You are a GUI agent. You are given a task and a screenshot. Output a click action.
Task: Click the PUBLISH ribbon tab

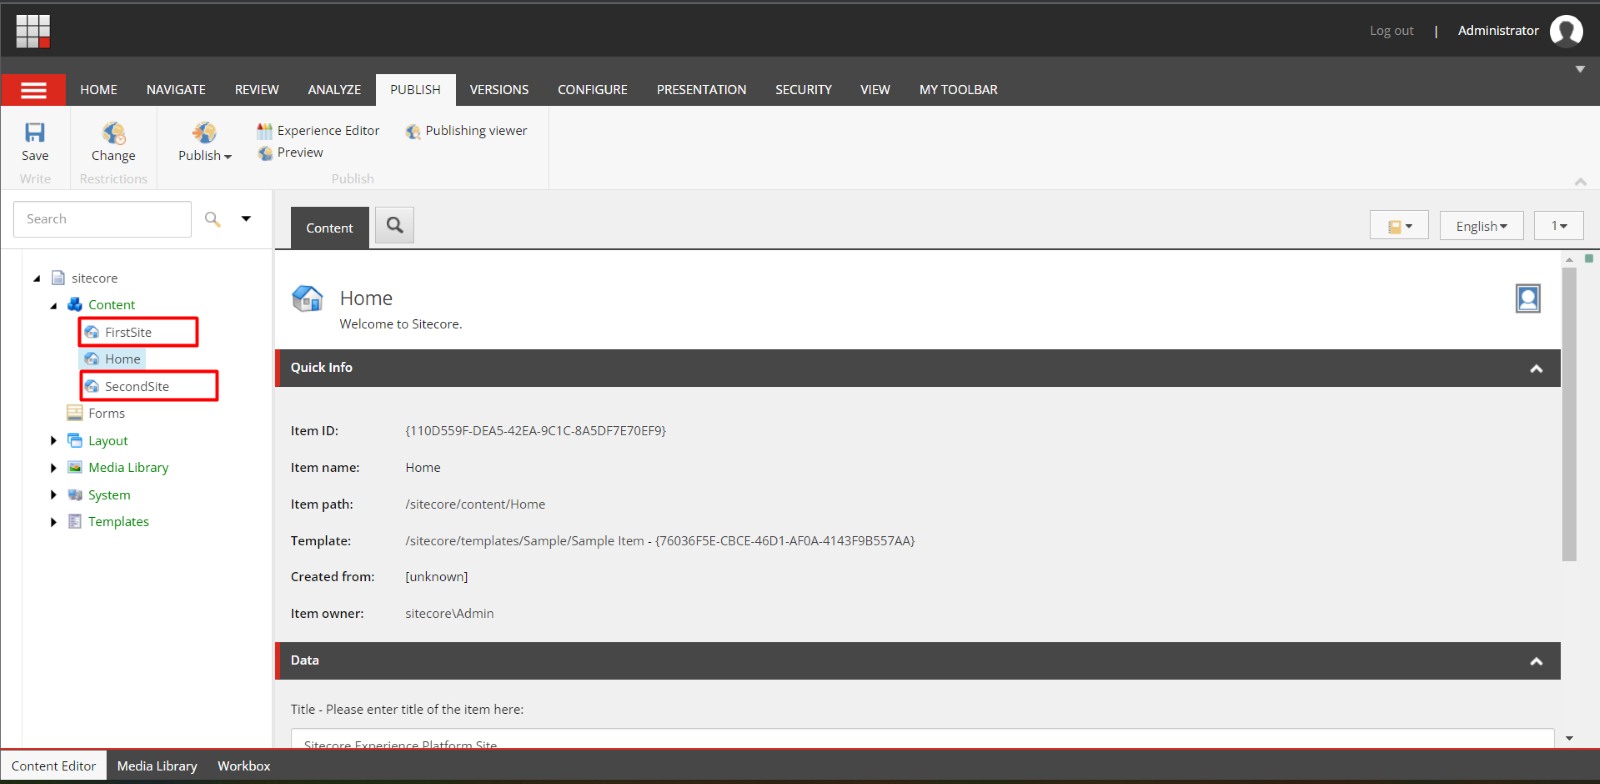click(415, 90)
